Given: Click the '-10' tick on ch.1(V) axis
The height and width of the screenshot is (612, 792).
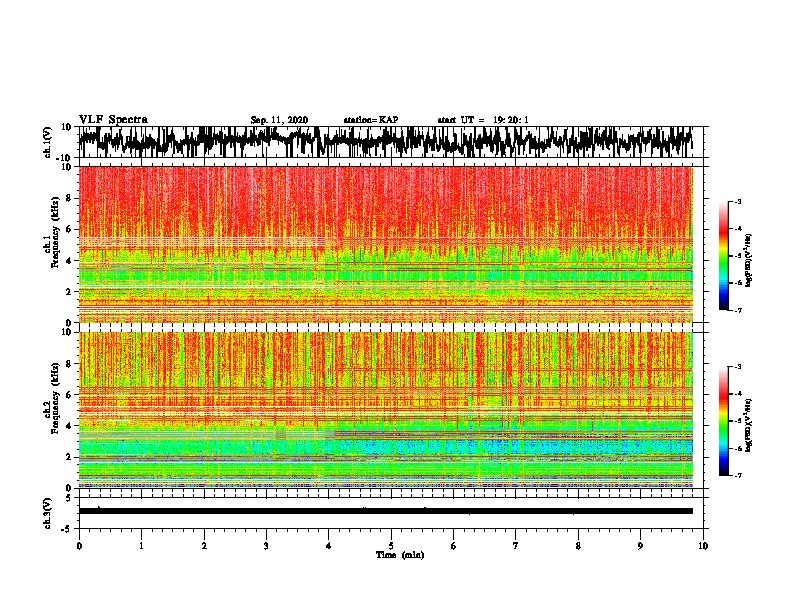Looking at the screenshot, I should [65, 157].
